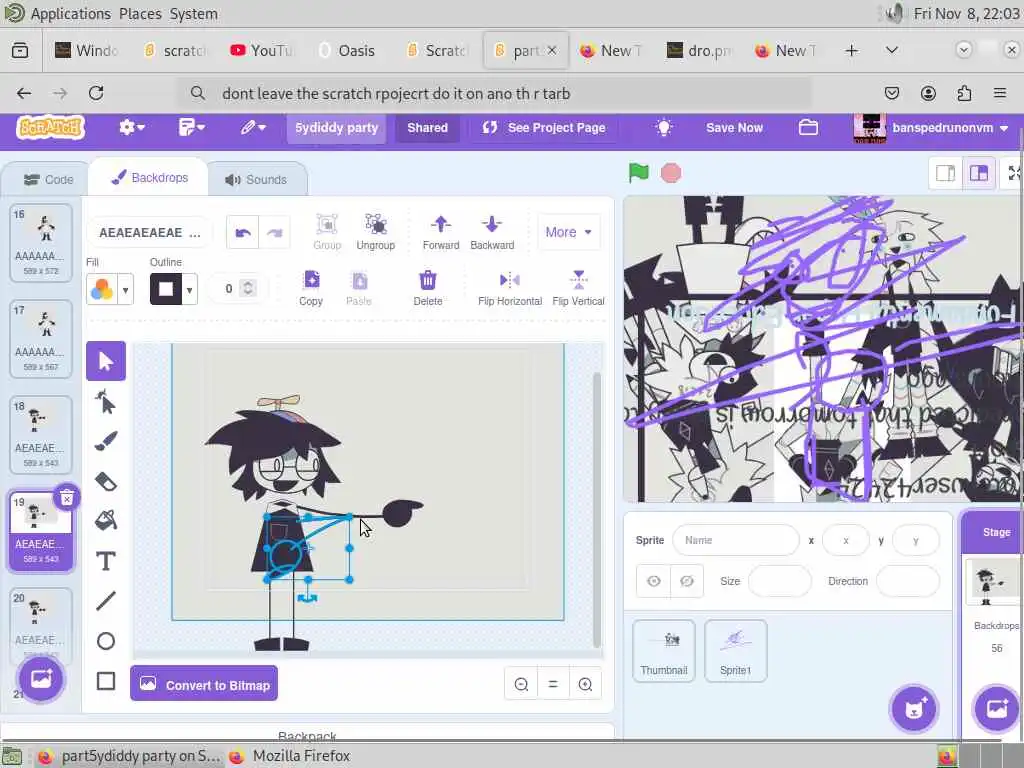This screenshot has height=768, width=1024.
Task: Select the Brush tool
Action: tap(106, 441)
